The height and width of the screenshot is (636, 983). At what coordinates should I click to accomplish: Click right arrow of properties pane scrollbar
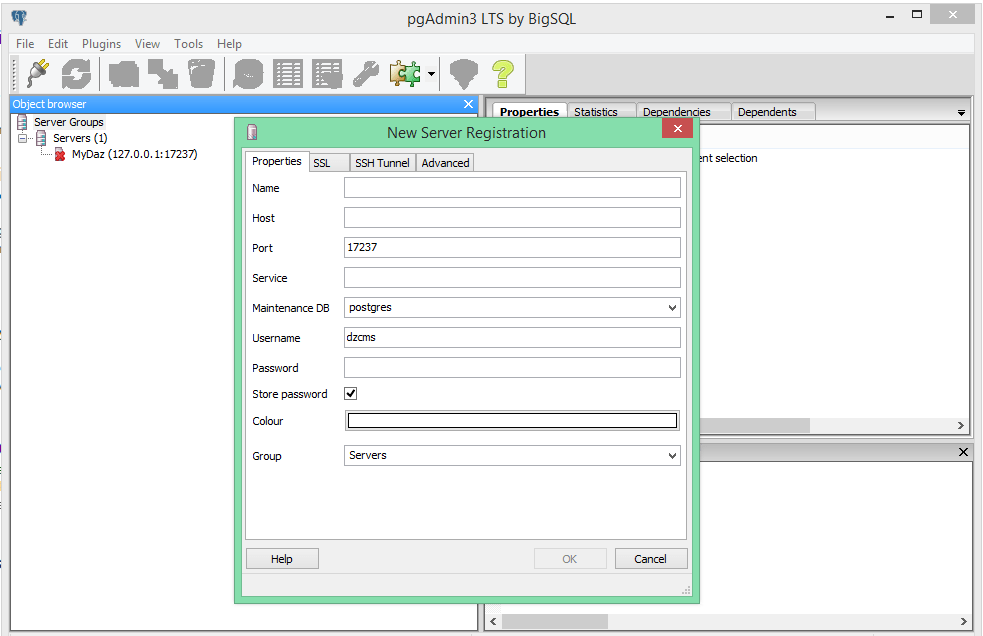(x=960, y=425)
